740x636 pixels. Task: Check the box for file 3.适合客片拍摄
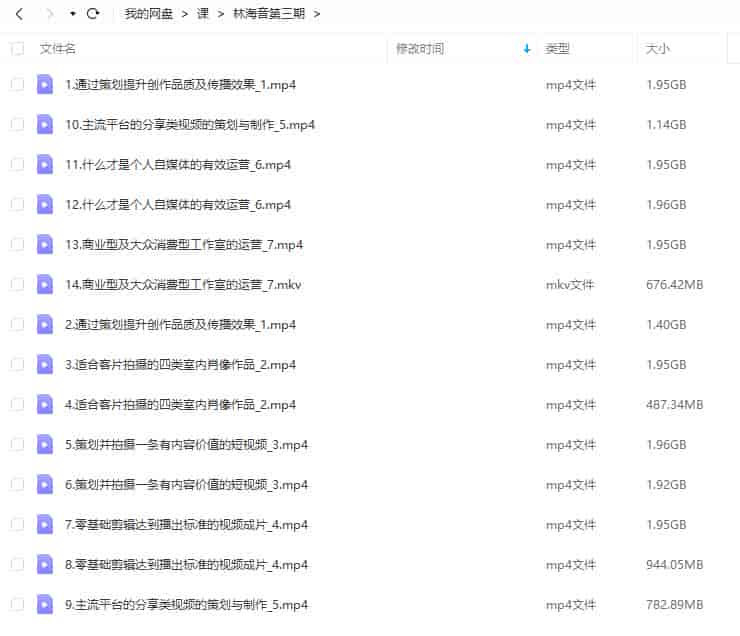[x=17, y=364]
